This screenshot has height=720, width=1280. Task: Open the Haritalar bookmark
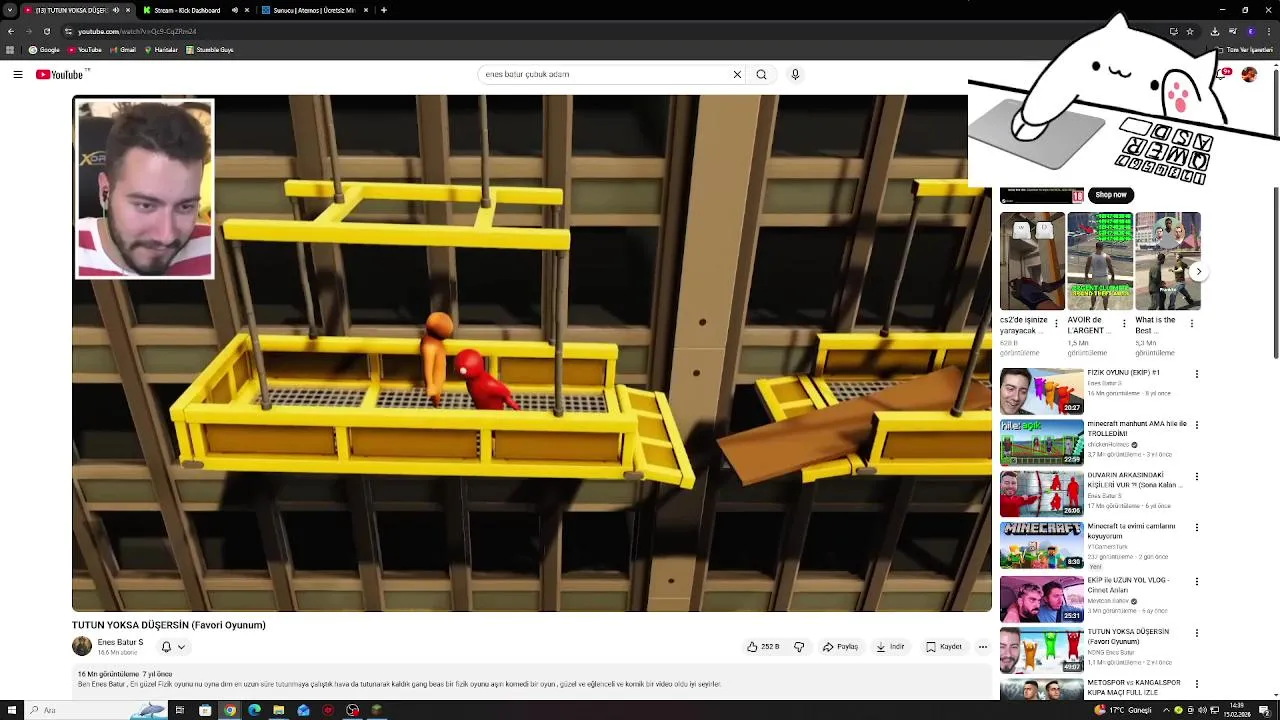click(x=161, y=50)
